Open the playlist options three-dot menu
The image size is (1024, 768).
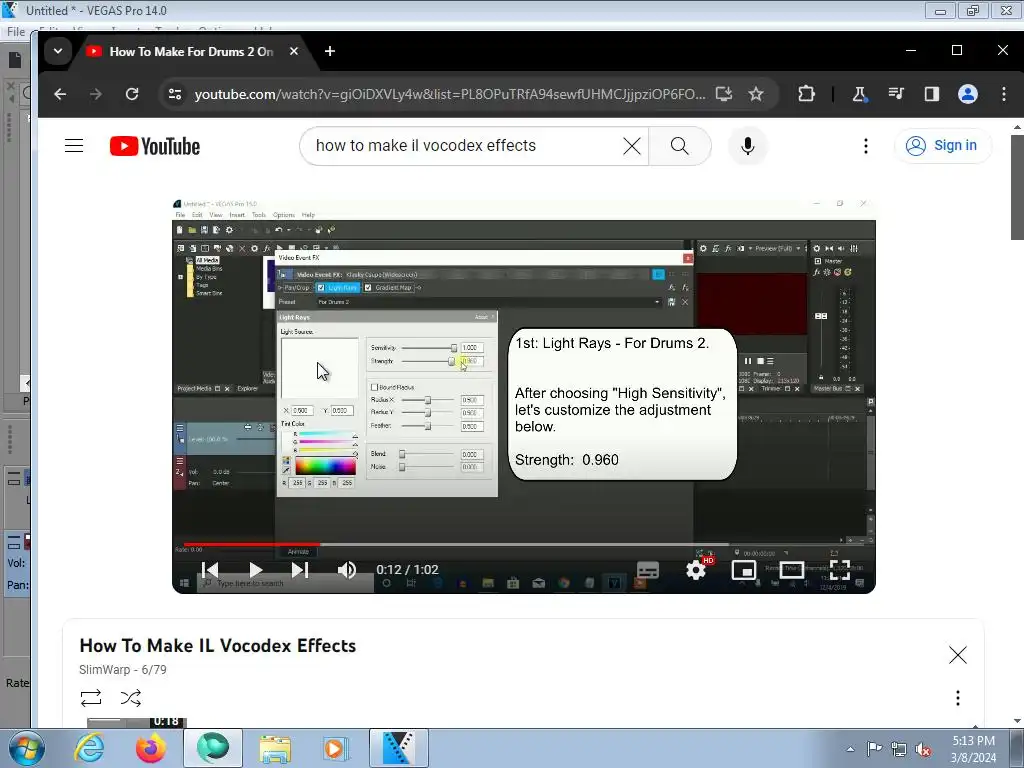point(957,697)
